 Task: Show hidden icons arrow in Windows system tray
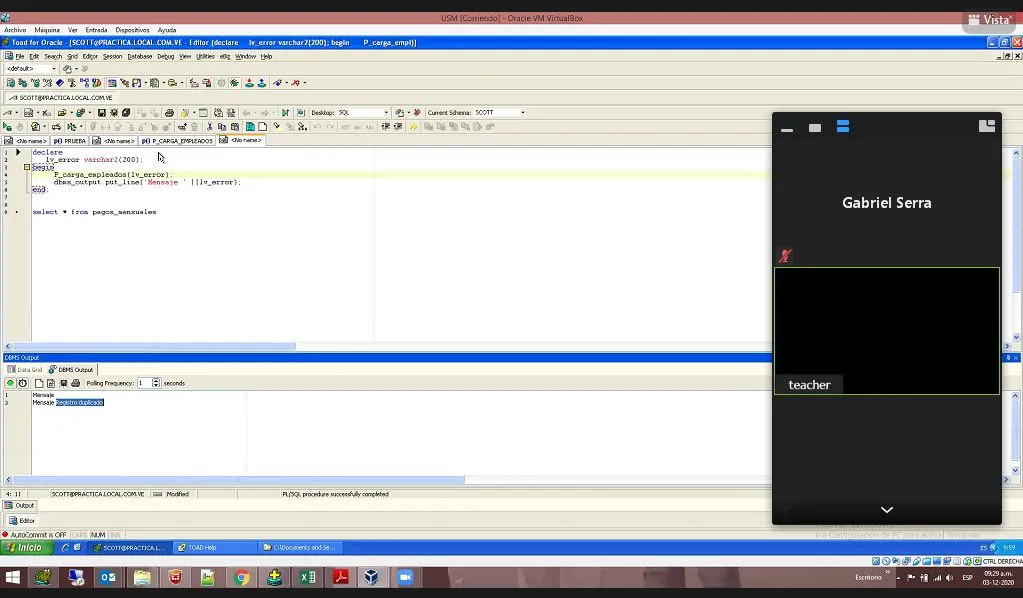click(x=898, y=578)
